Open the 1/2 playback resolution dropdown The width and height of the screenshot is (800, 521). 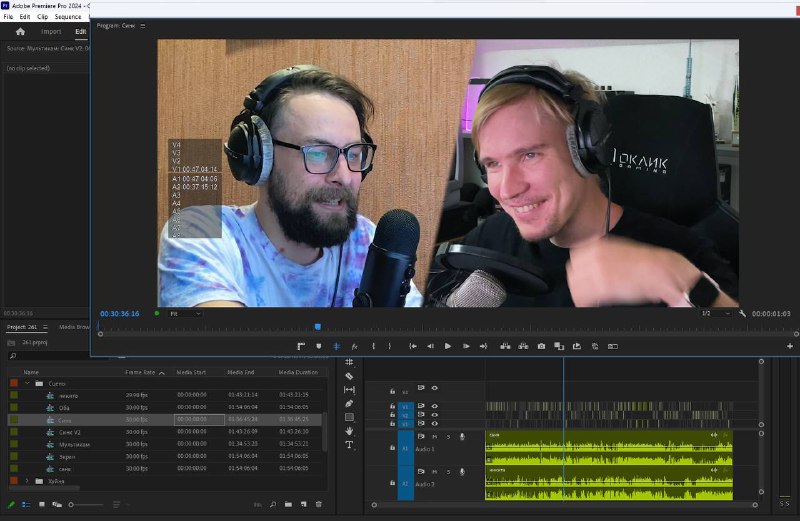[716, 313]
